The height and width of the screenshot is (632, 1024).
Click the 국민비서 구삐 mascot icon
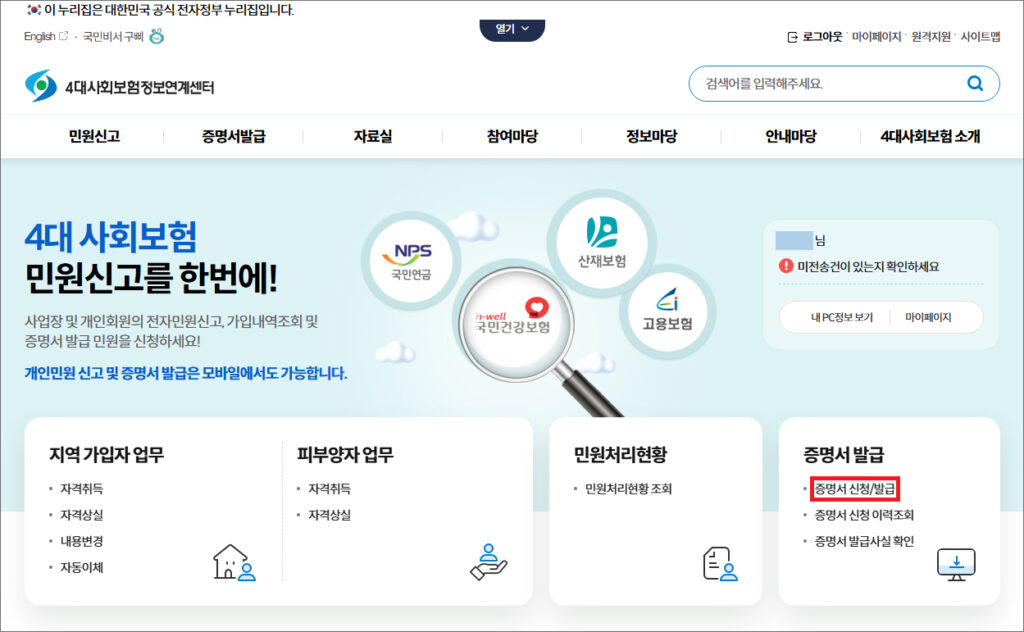click(157, 37)
